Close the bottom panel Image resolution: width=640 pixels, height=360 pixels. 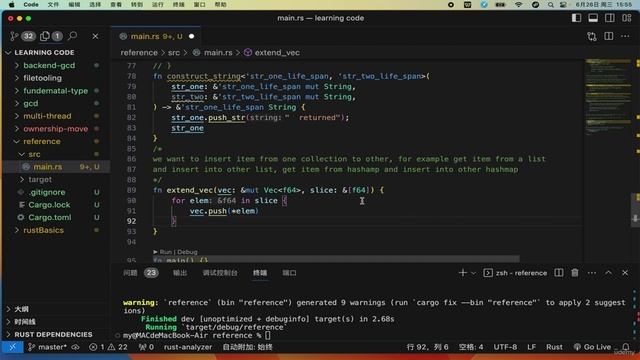click(625, 273)
